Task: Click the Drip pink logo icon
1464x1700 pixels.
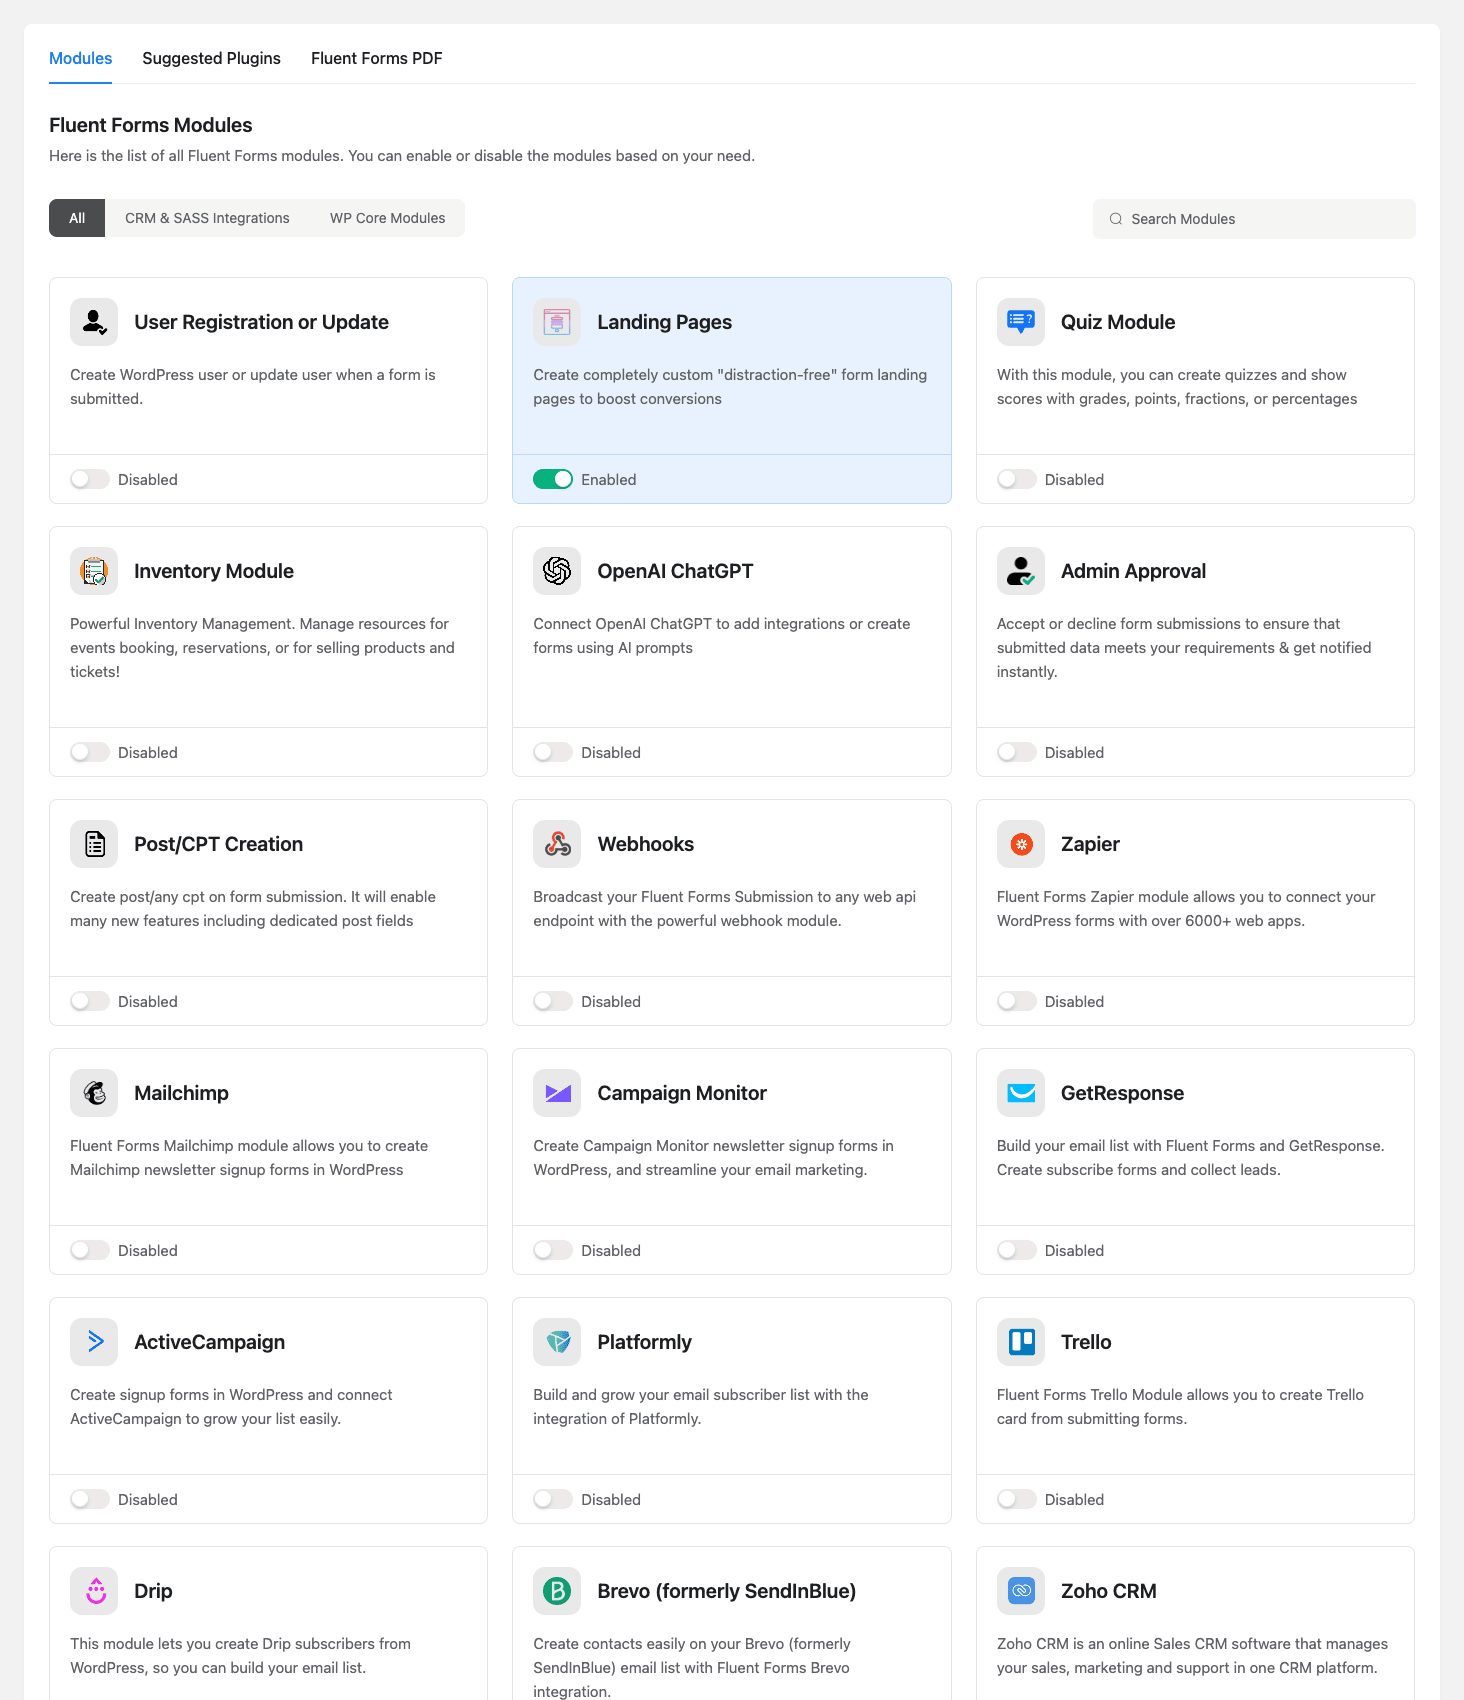Action: 94,1591
